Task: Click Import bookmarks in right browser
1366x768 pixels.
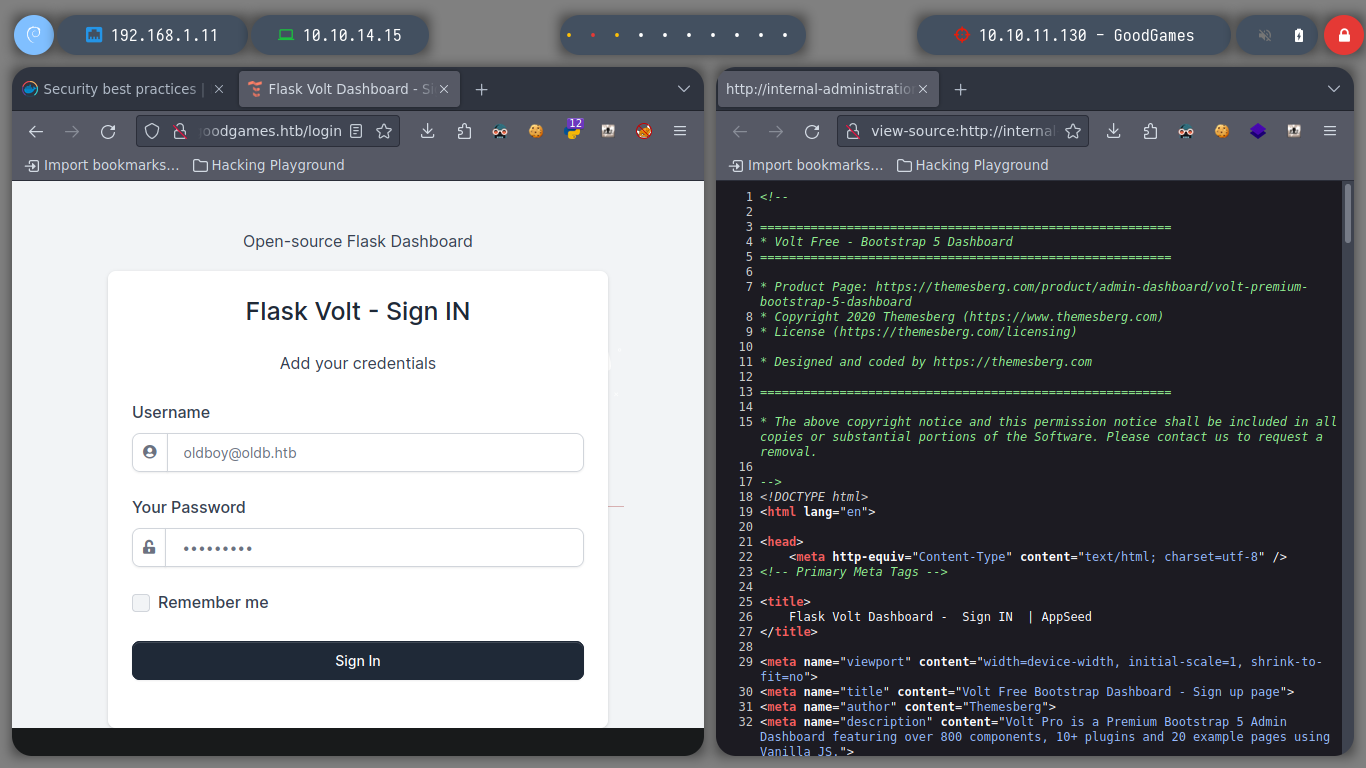Action: click(x=806, y=165)
